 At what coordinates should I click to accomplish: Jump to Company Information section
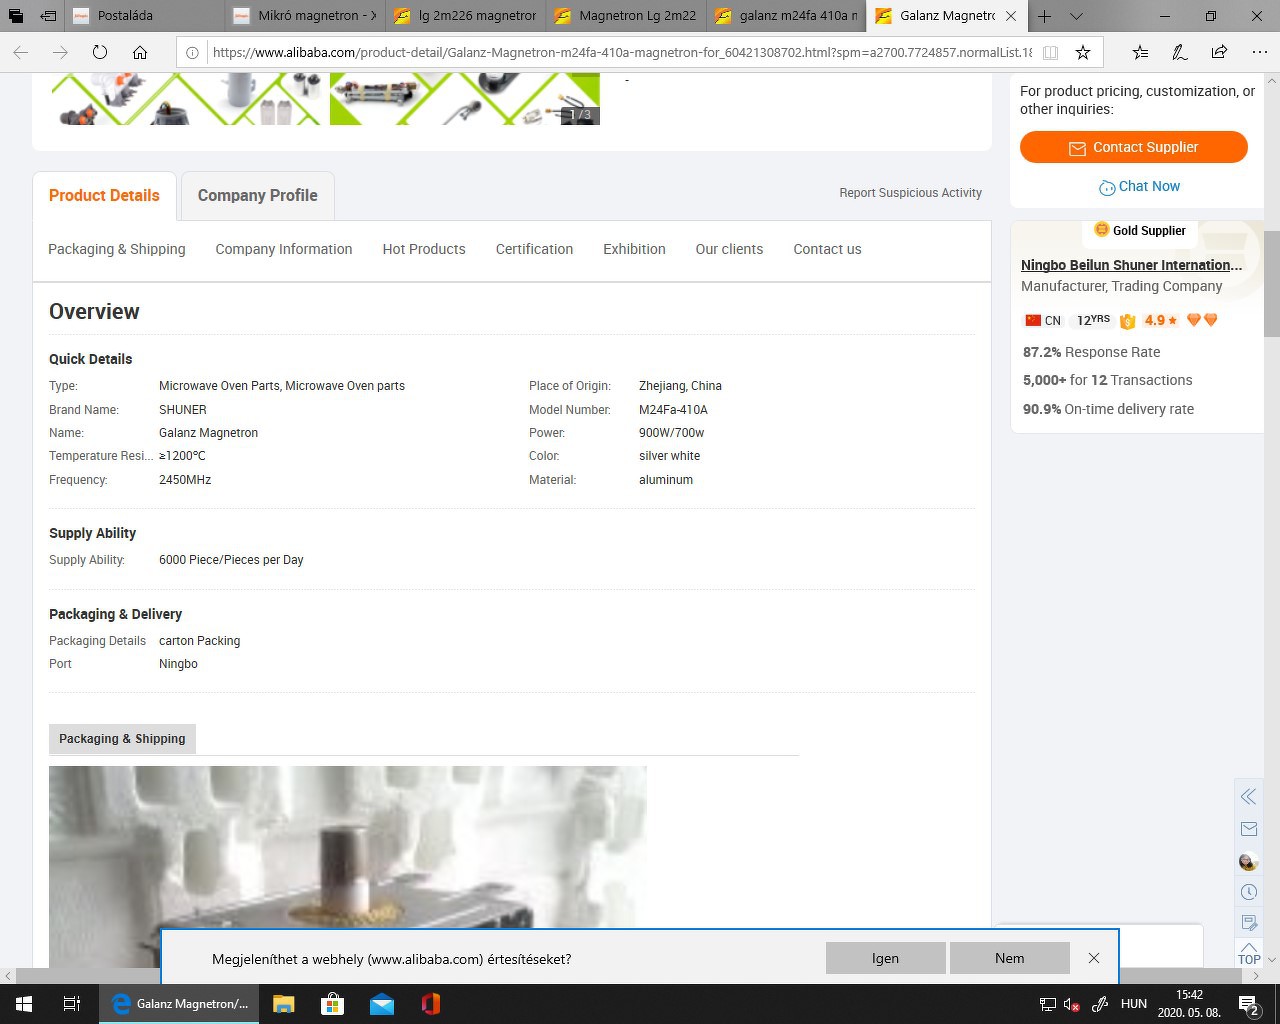(284, 250)
